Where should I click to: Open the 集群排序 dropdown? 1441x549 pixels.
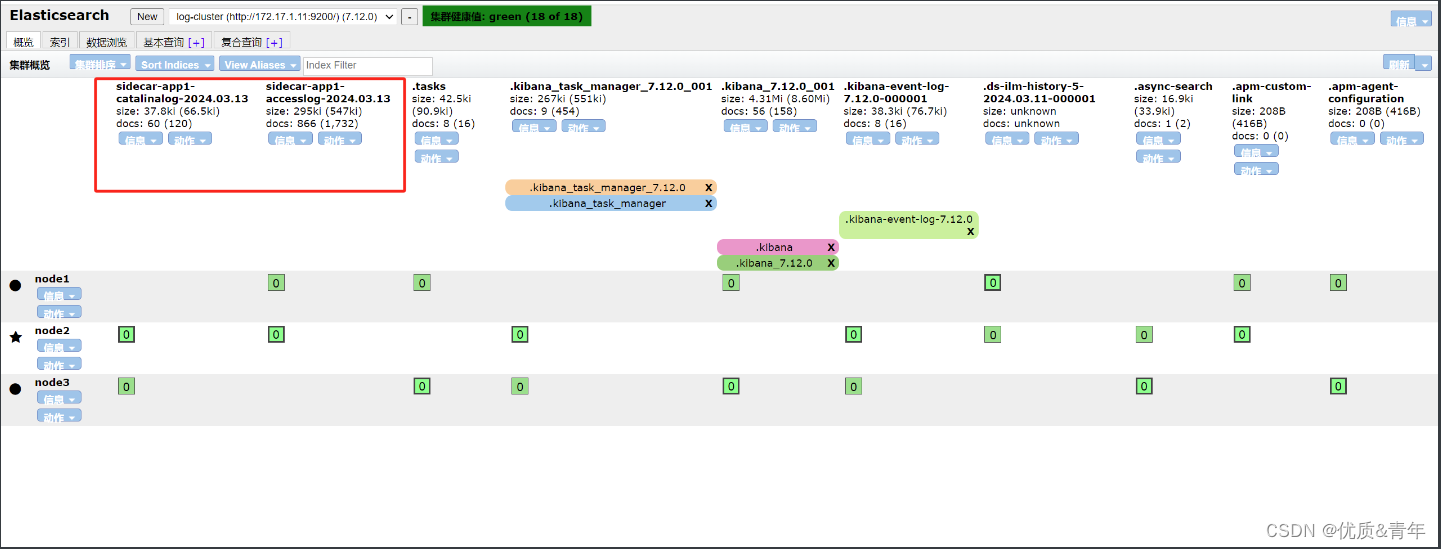[x=100, y=64]
